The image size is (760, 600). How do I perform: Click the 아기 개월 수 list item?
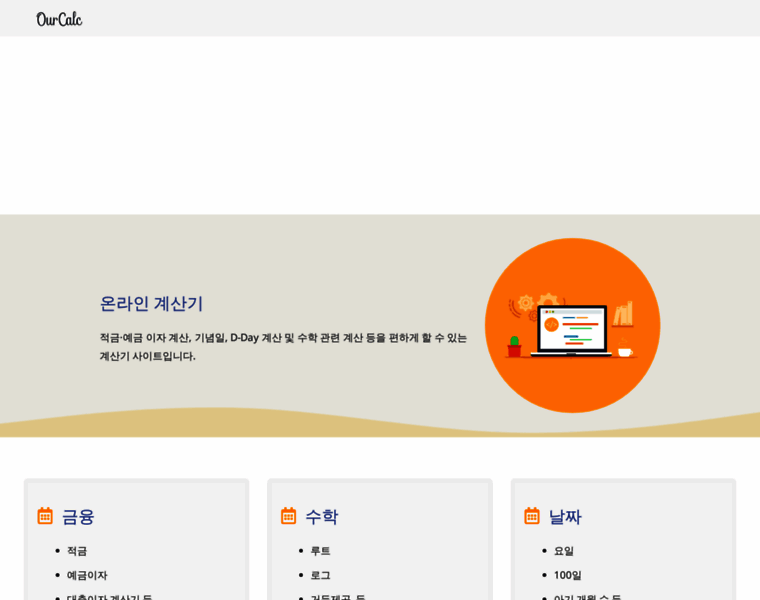tap(587, 596)
